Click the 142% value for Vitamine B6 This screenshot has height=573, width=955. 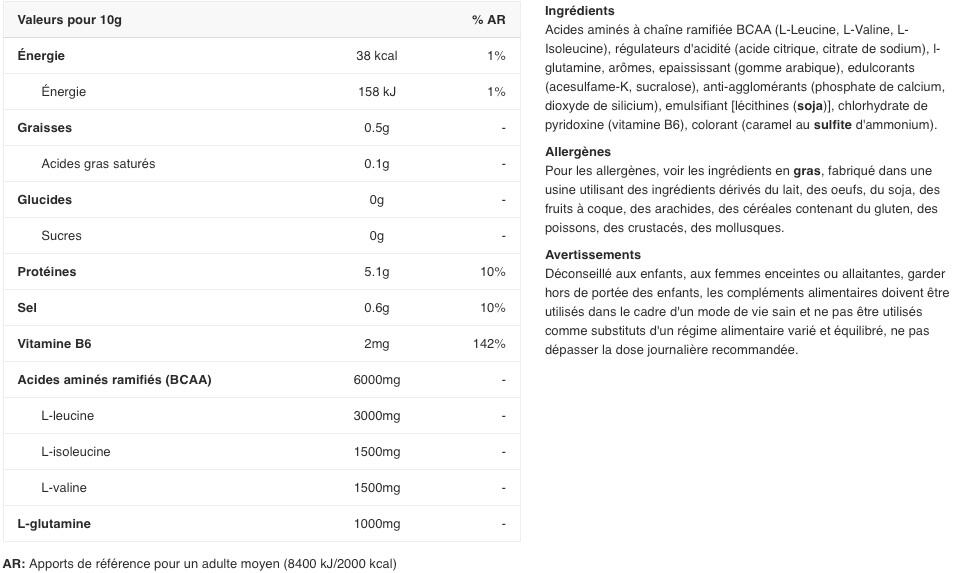pyautogui.click(x=489, y=344)
